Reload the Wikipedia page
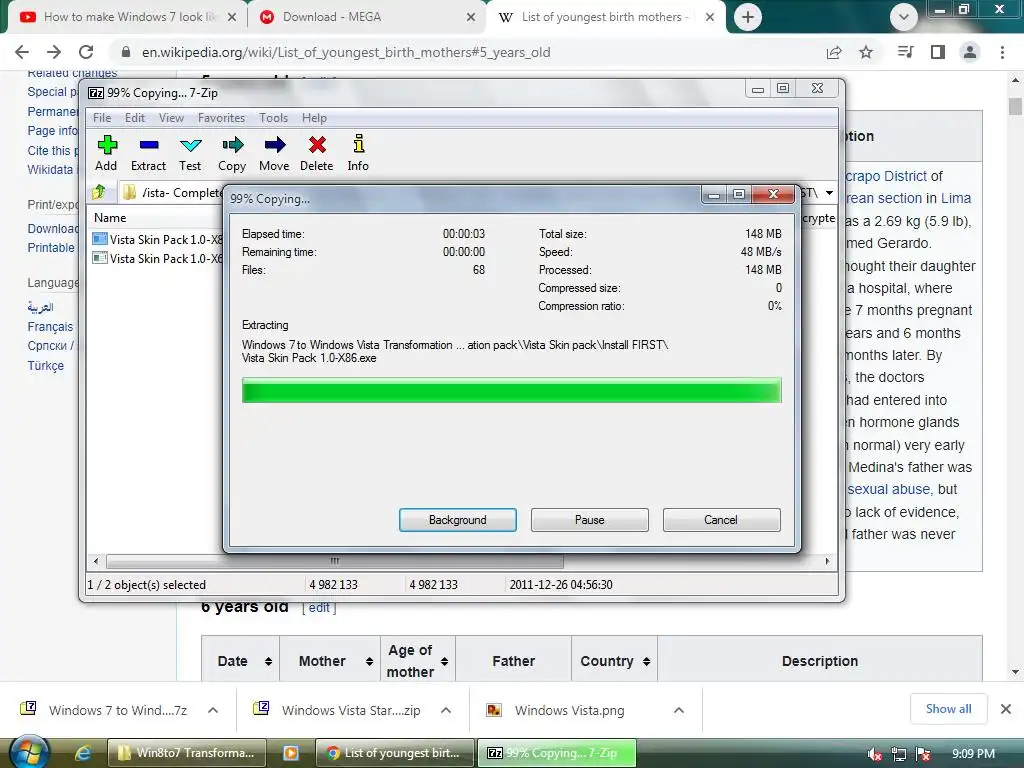The width and height of the screenshot is (1024, 768). (x=86, y=52)
